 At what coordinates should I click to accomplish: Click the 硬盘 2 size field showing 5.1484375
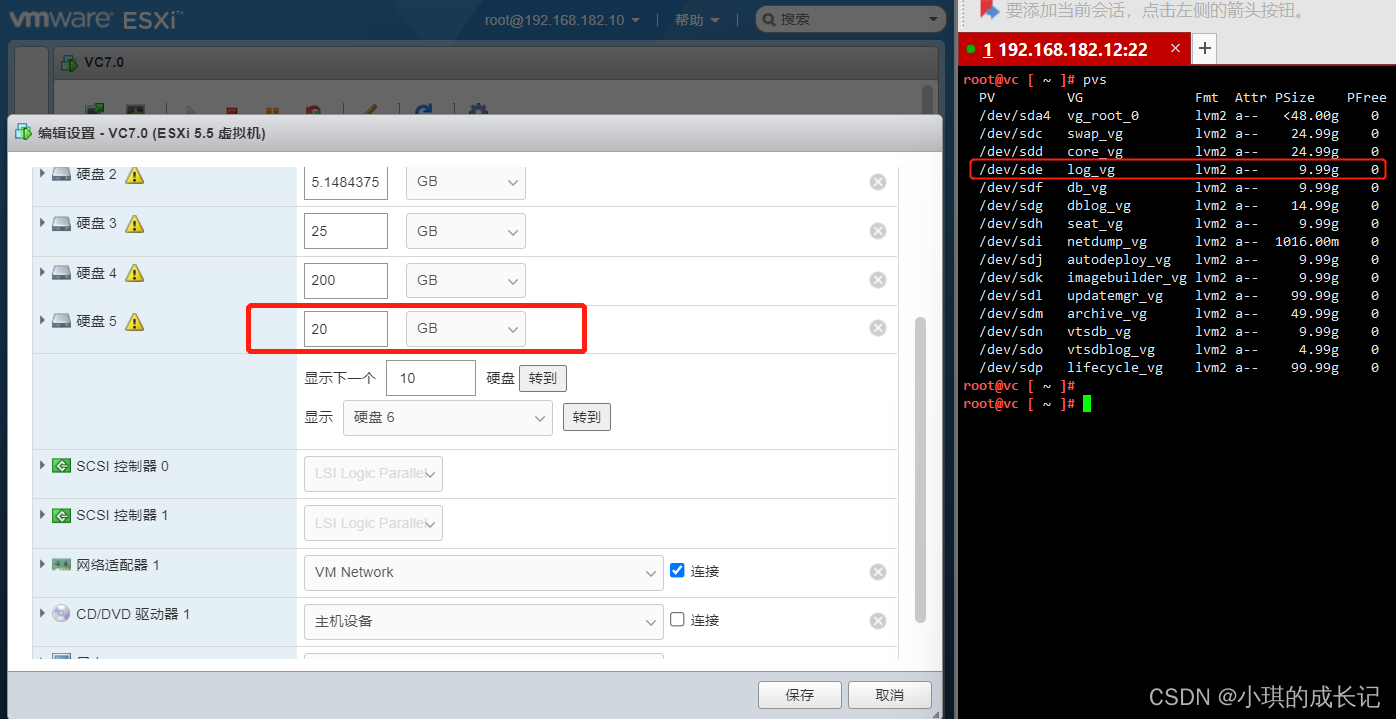point(345,182)
